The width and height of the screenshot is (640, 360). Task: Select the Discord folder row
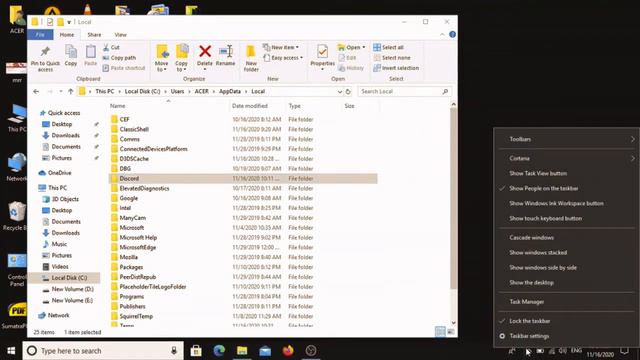coord(243,178)
